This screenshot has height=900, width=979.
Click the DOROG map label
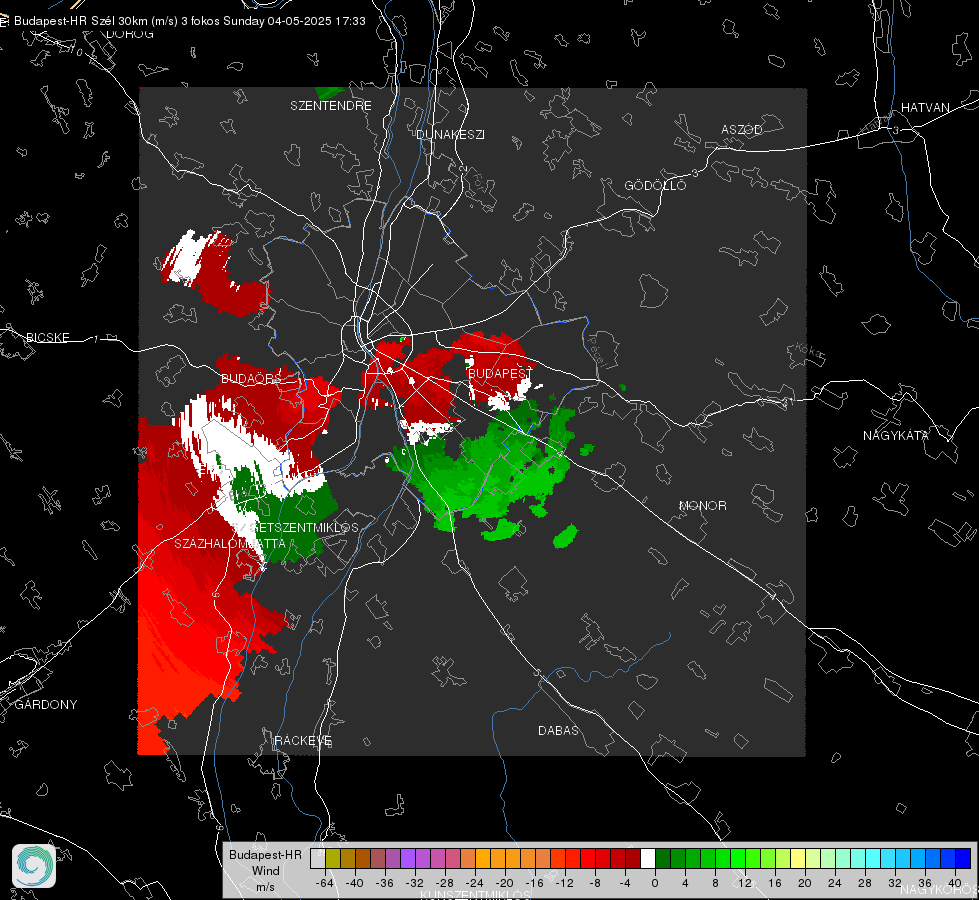pos(130,34)
